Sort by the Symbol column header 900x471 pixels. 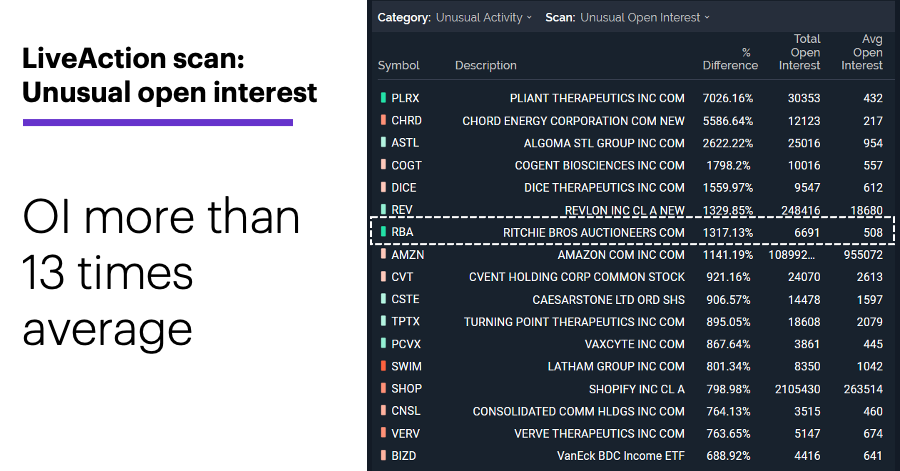point(398,65)
